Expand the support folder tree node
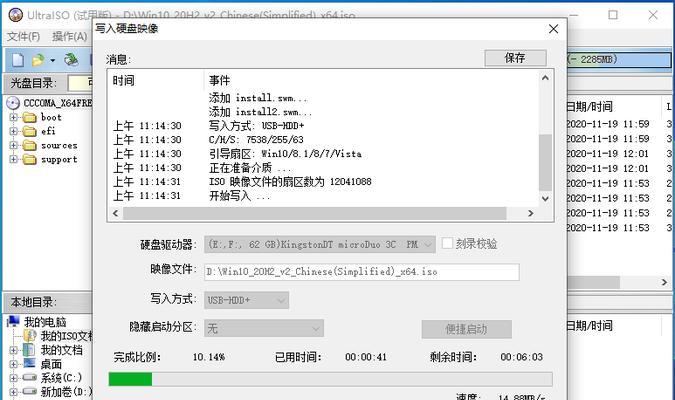 (x=13, y=159)
